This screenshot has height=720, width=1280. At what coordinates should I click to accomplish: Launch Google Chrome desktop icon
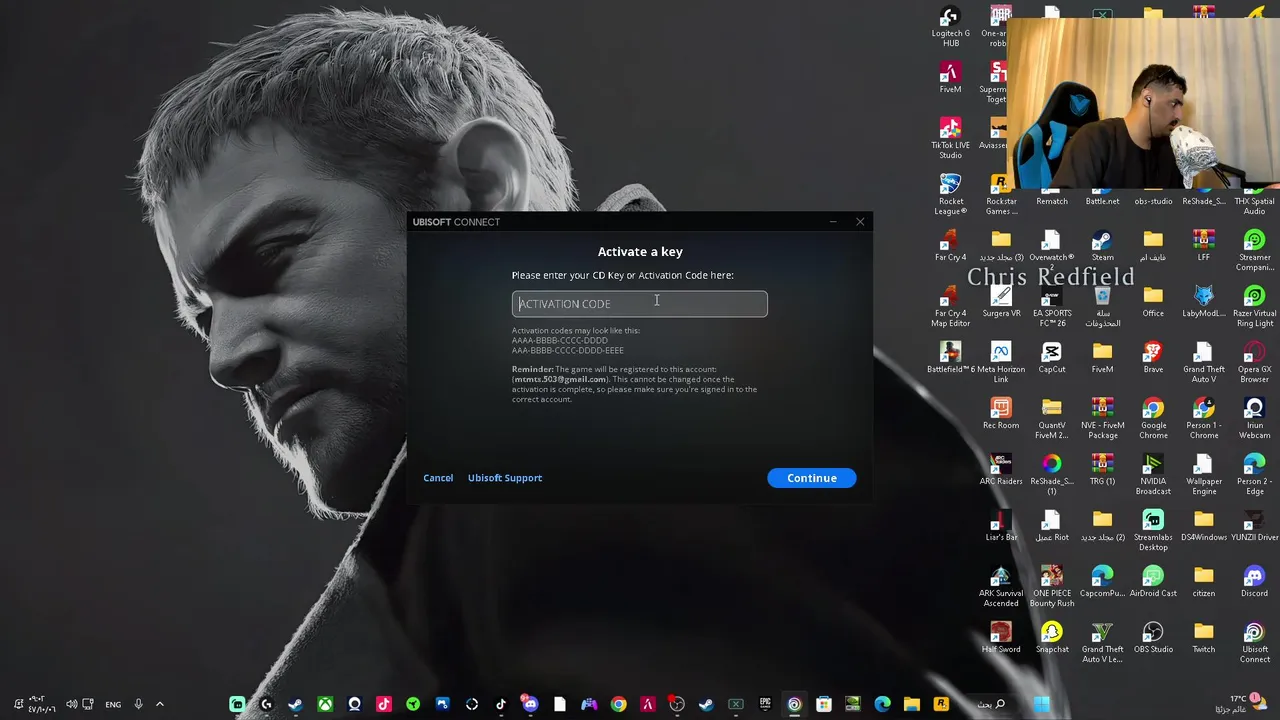pos(1153,419)
